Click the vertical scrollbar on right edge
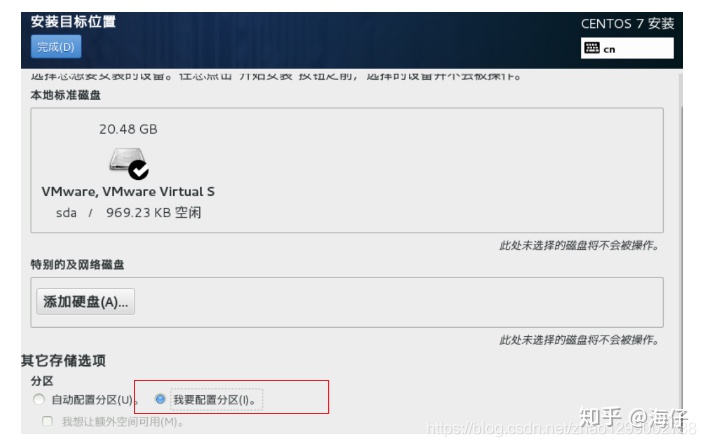Image resolution: width=706 pixels, height=447 pixels. [681, 252]
